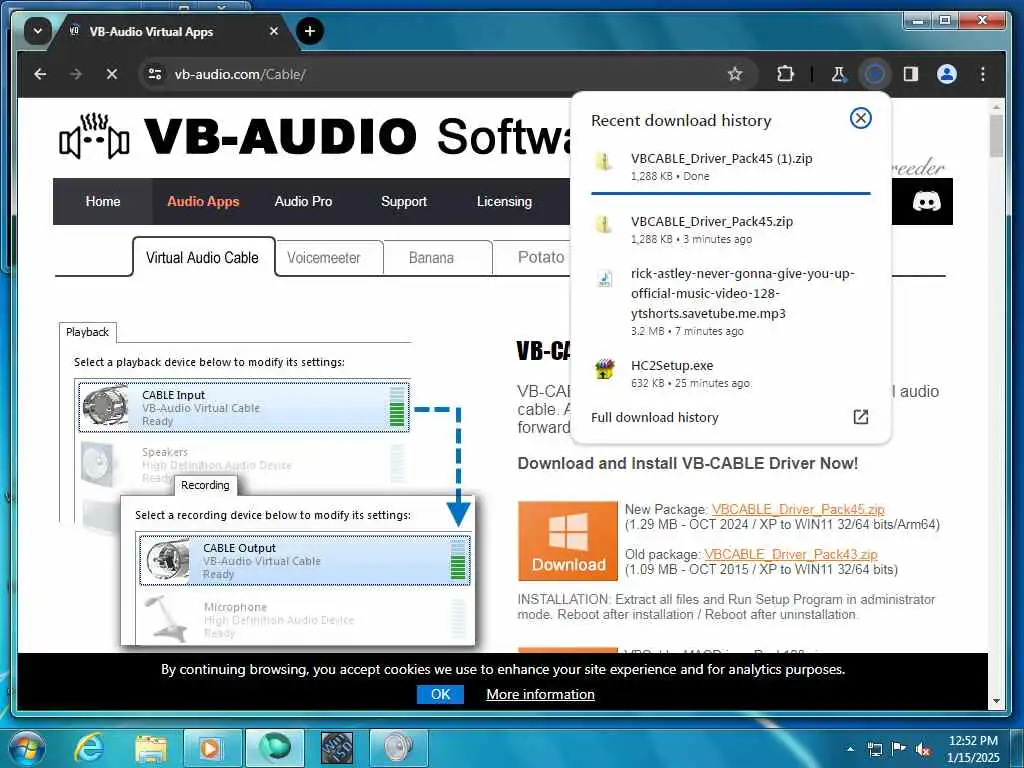1024x768 pixels.
Task: Open Chrome three-dot menu
Action: pyautogui.click(x=982, y=74)
